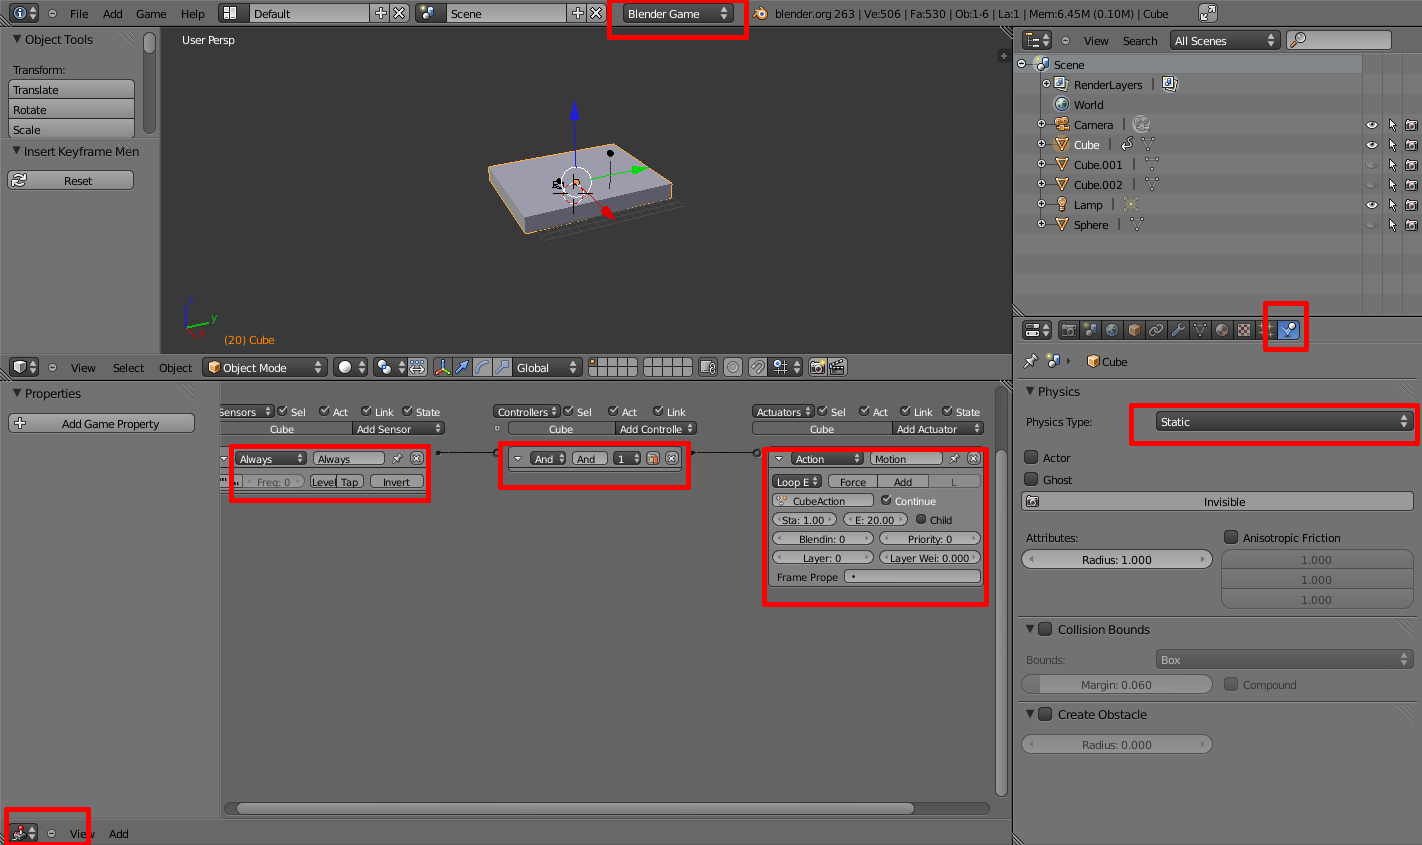
Task: Expand Cube.001 in the outliner
Action: (1041, 165)
